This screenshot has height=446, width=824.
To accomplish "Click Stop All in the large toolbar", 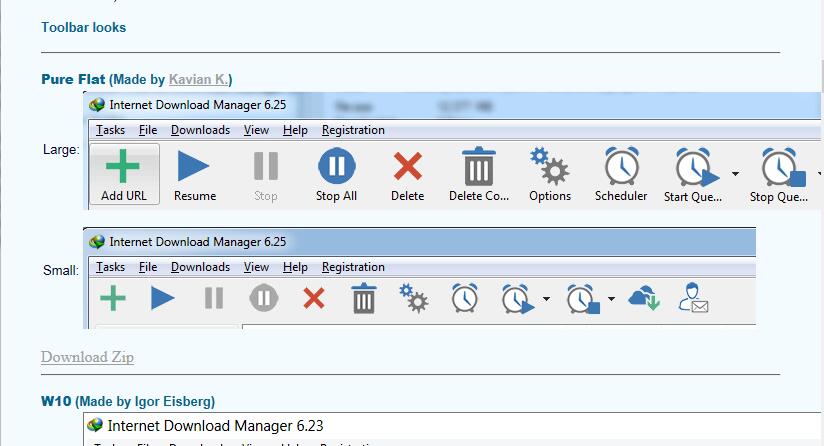I will point(336,175).
